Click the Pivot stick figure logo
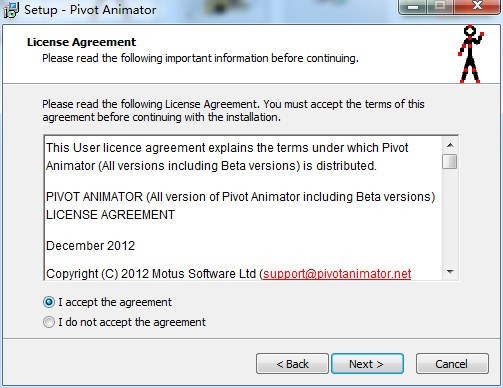The height and width of the screenshot is (388, 503). click(x=470, y=54)
